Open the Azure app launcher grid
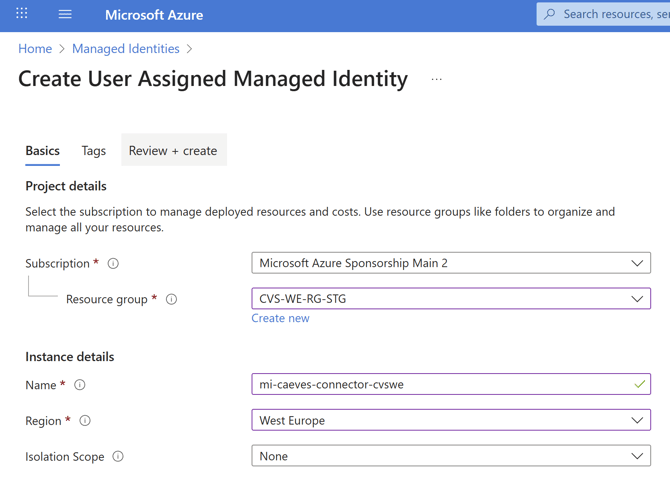 click(21, 14)
